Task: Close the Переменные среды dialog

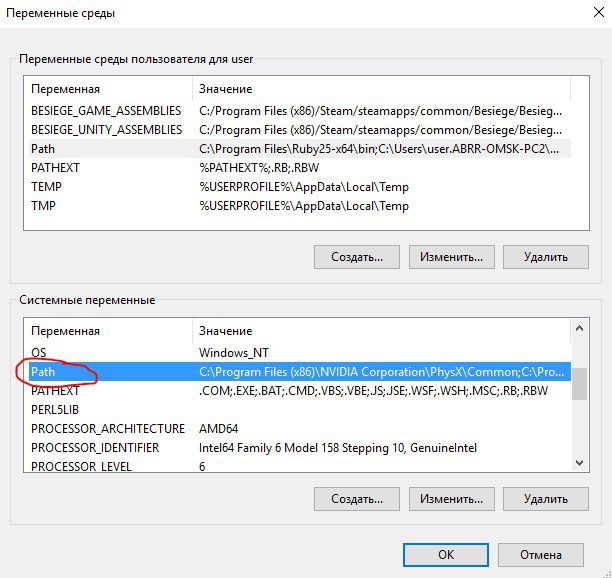Action: [x=599, y=12]
